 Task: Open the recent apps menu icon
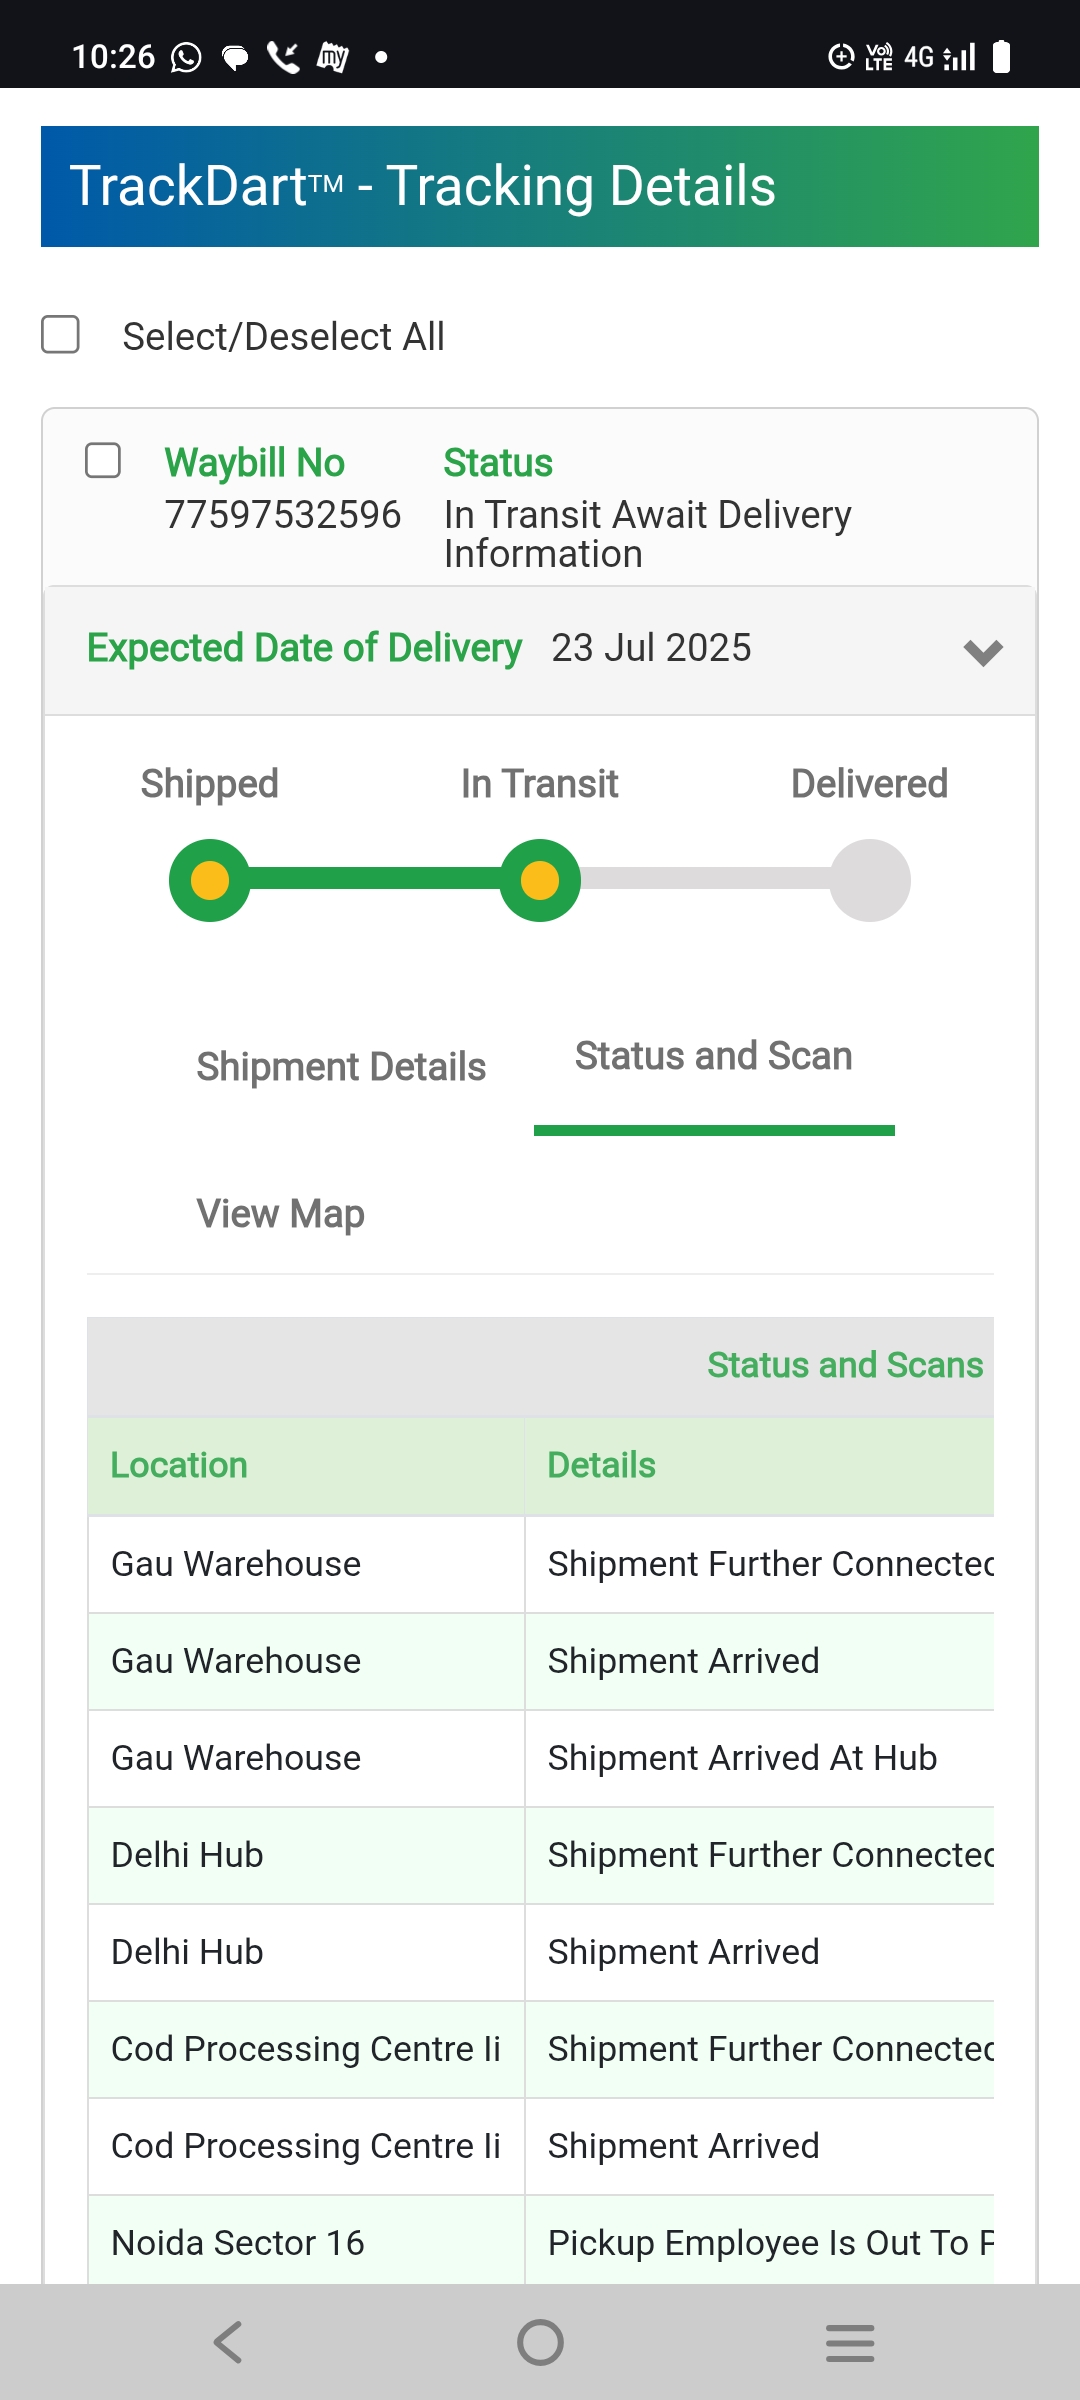[850, 2342]
